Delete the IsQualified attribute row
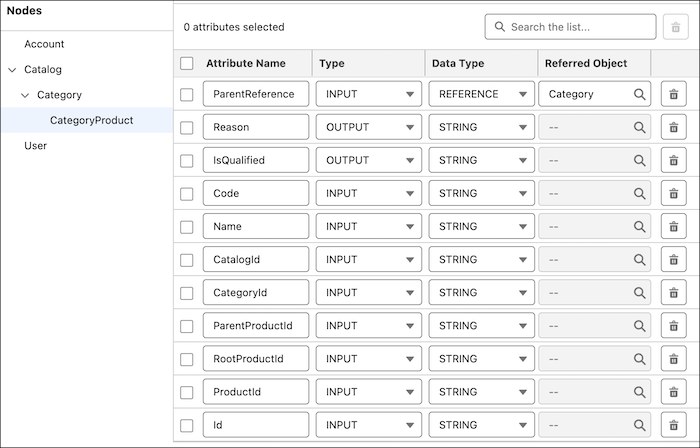This screenshot has width=700, height=448. coord(673,160)
